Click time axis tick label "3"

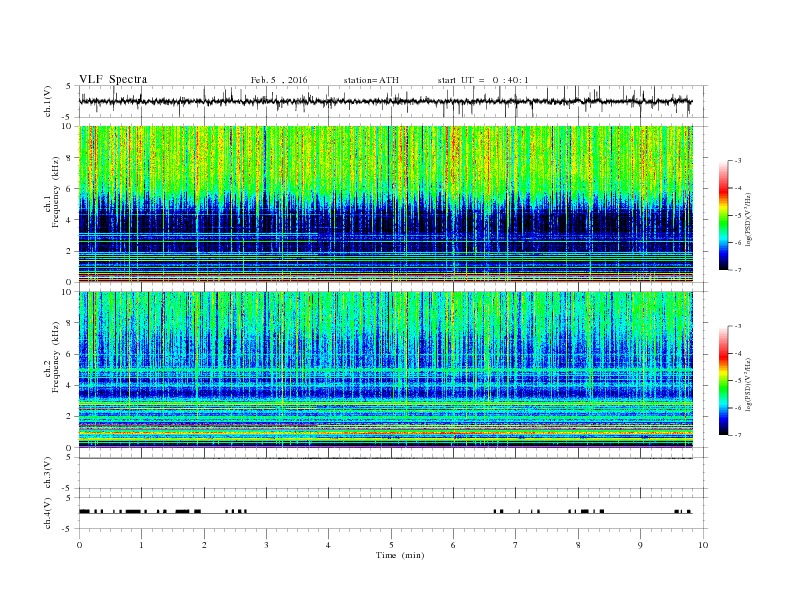point(266,545)
